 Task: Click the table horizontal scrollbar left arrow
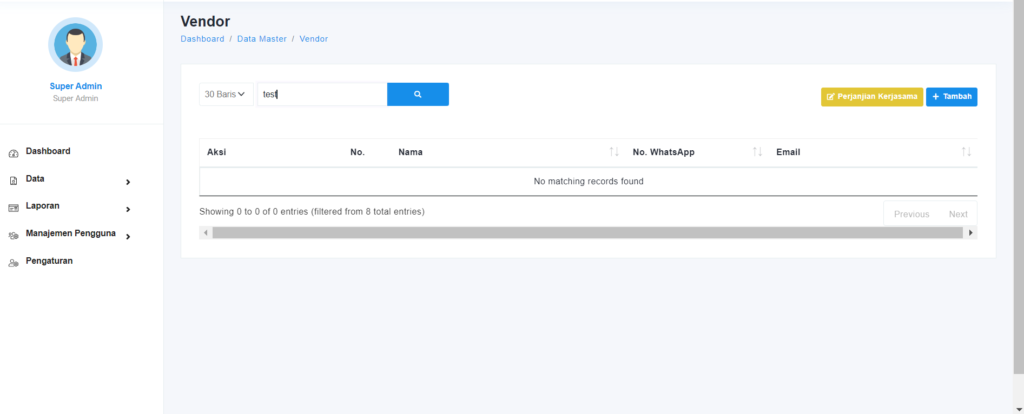(206, 232)
